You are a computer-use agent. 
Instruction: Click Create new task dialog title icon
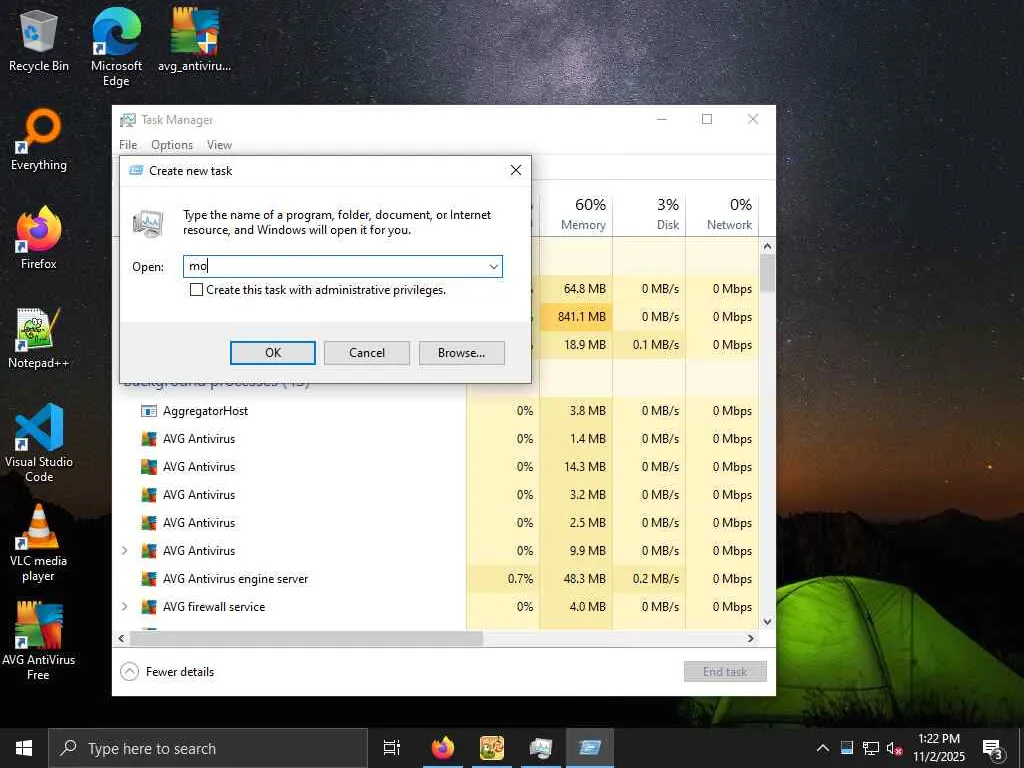(136, 170)
